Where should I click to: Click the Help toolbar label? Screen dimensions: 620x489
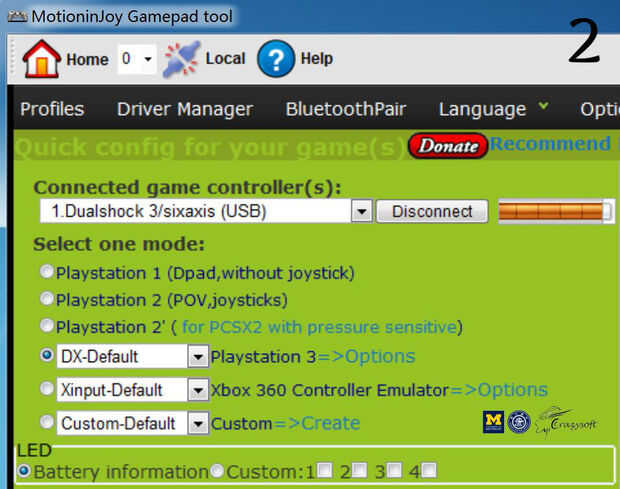317,59
